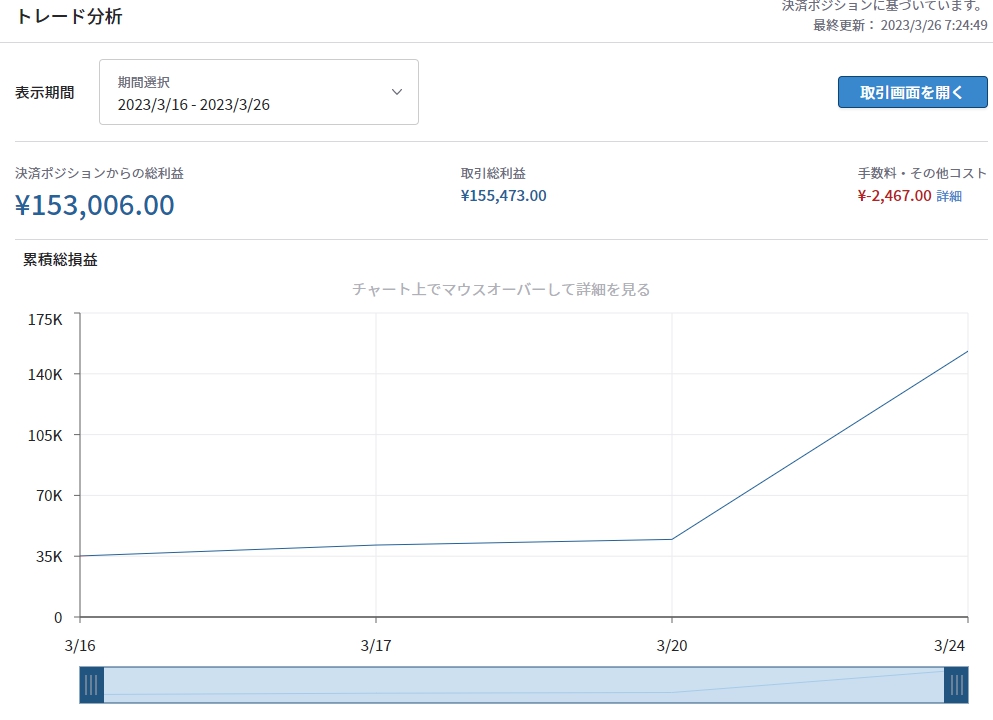Click the 175K y-axis label
The height and width of the screenshot is (720, 993).
point(45,320)
